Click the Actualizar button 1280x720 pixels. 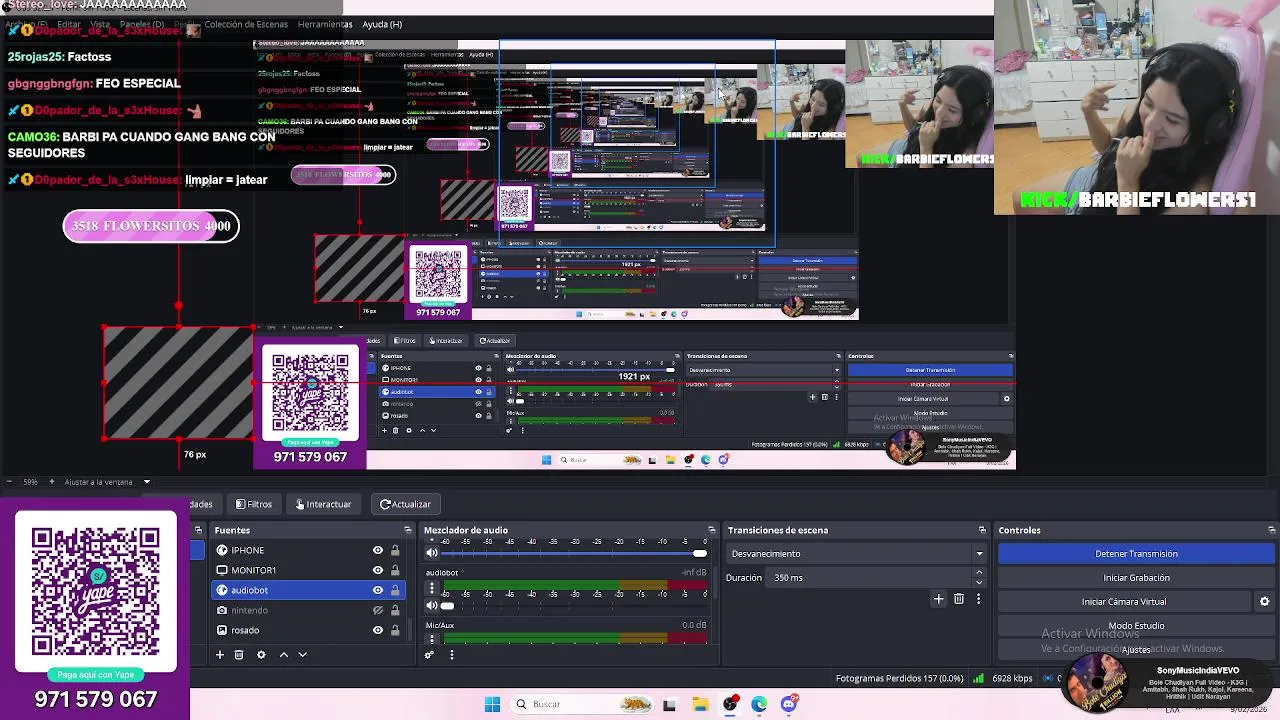[x=405, y=504]
